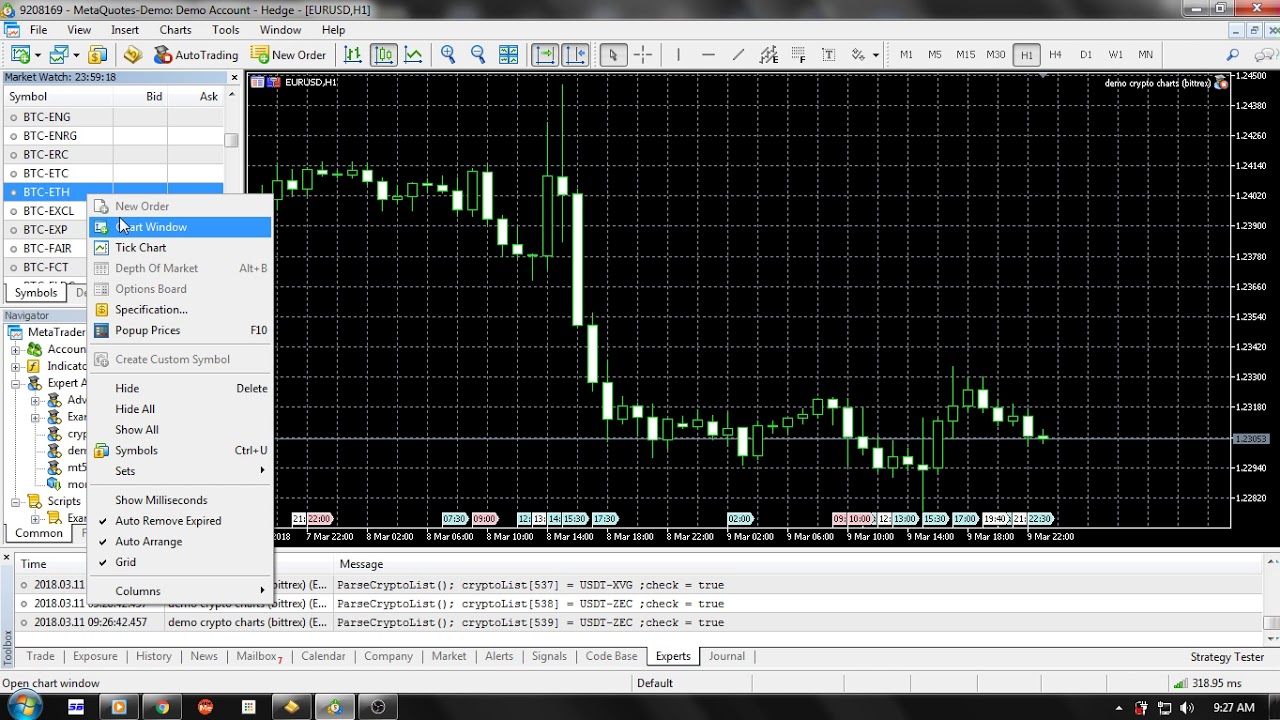Click the search magnifier icon
Viewport: 1280px width, 720px height.
click(1233, 55)
